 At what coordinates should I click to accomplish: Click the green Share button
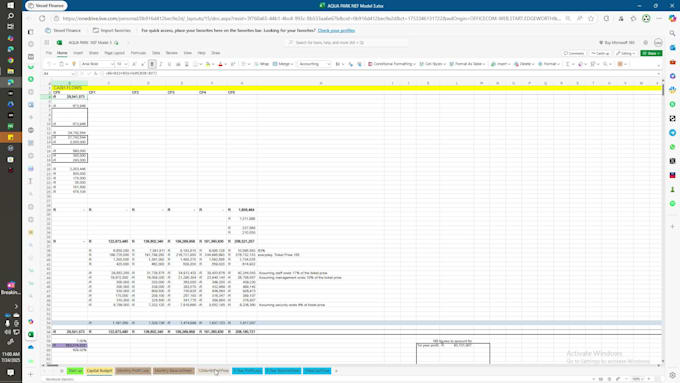(651, 53)
